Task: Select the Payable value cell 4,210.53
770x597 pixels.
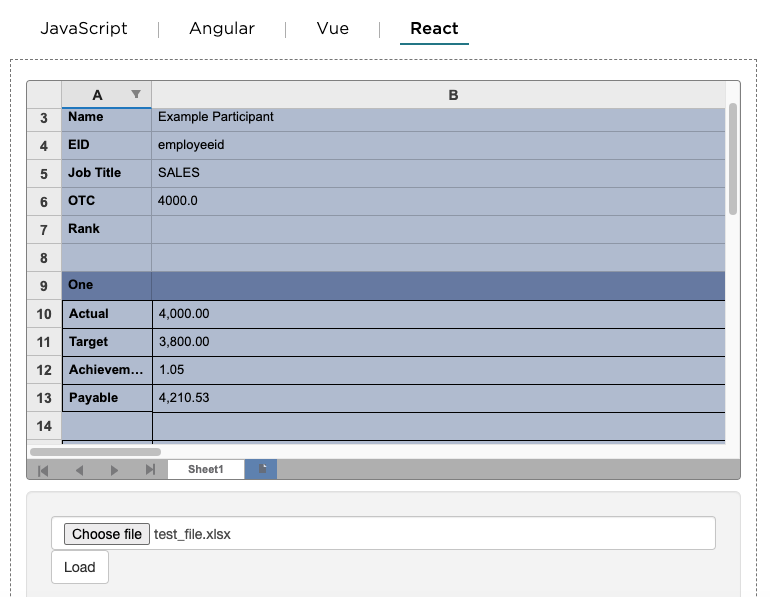Action: 439,398
